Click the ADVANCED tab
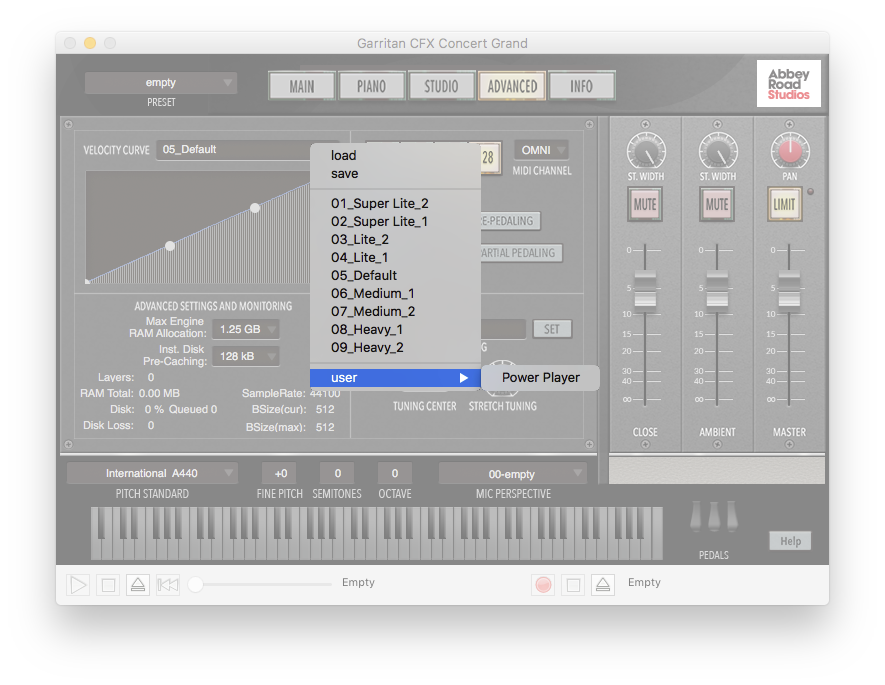 [512, 86]
